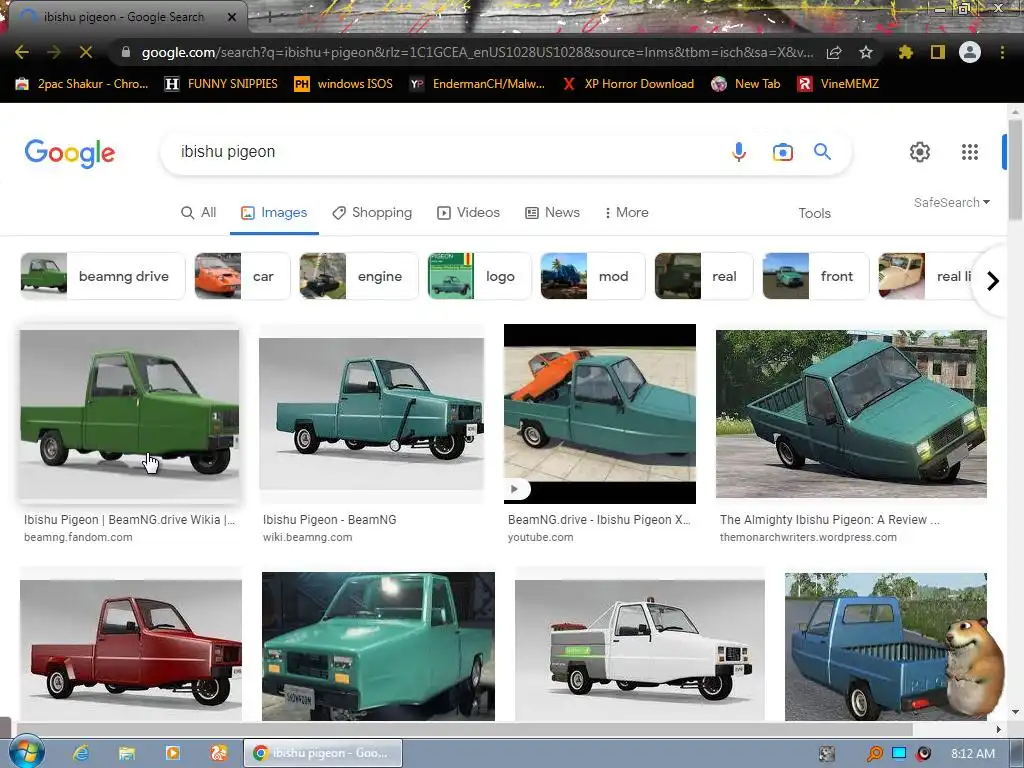Filter by the 'front' chip

(x=816, y=276)
